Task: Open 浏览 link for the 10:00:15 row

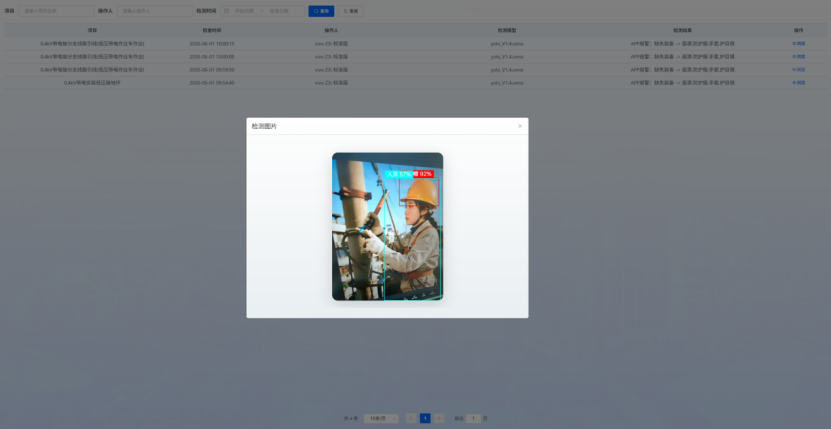Action: pos(799,43)
